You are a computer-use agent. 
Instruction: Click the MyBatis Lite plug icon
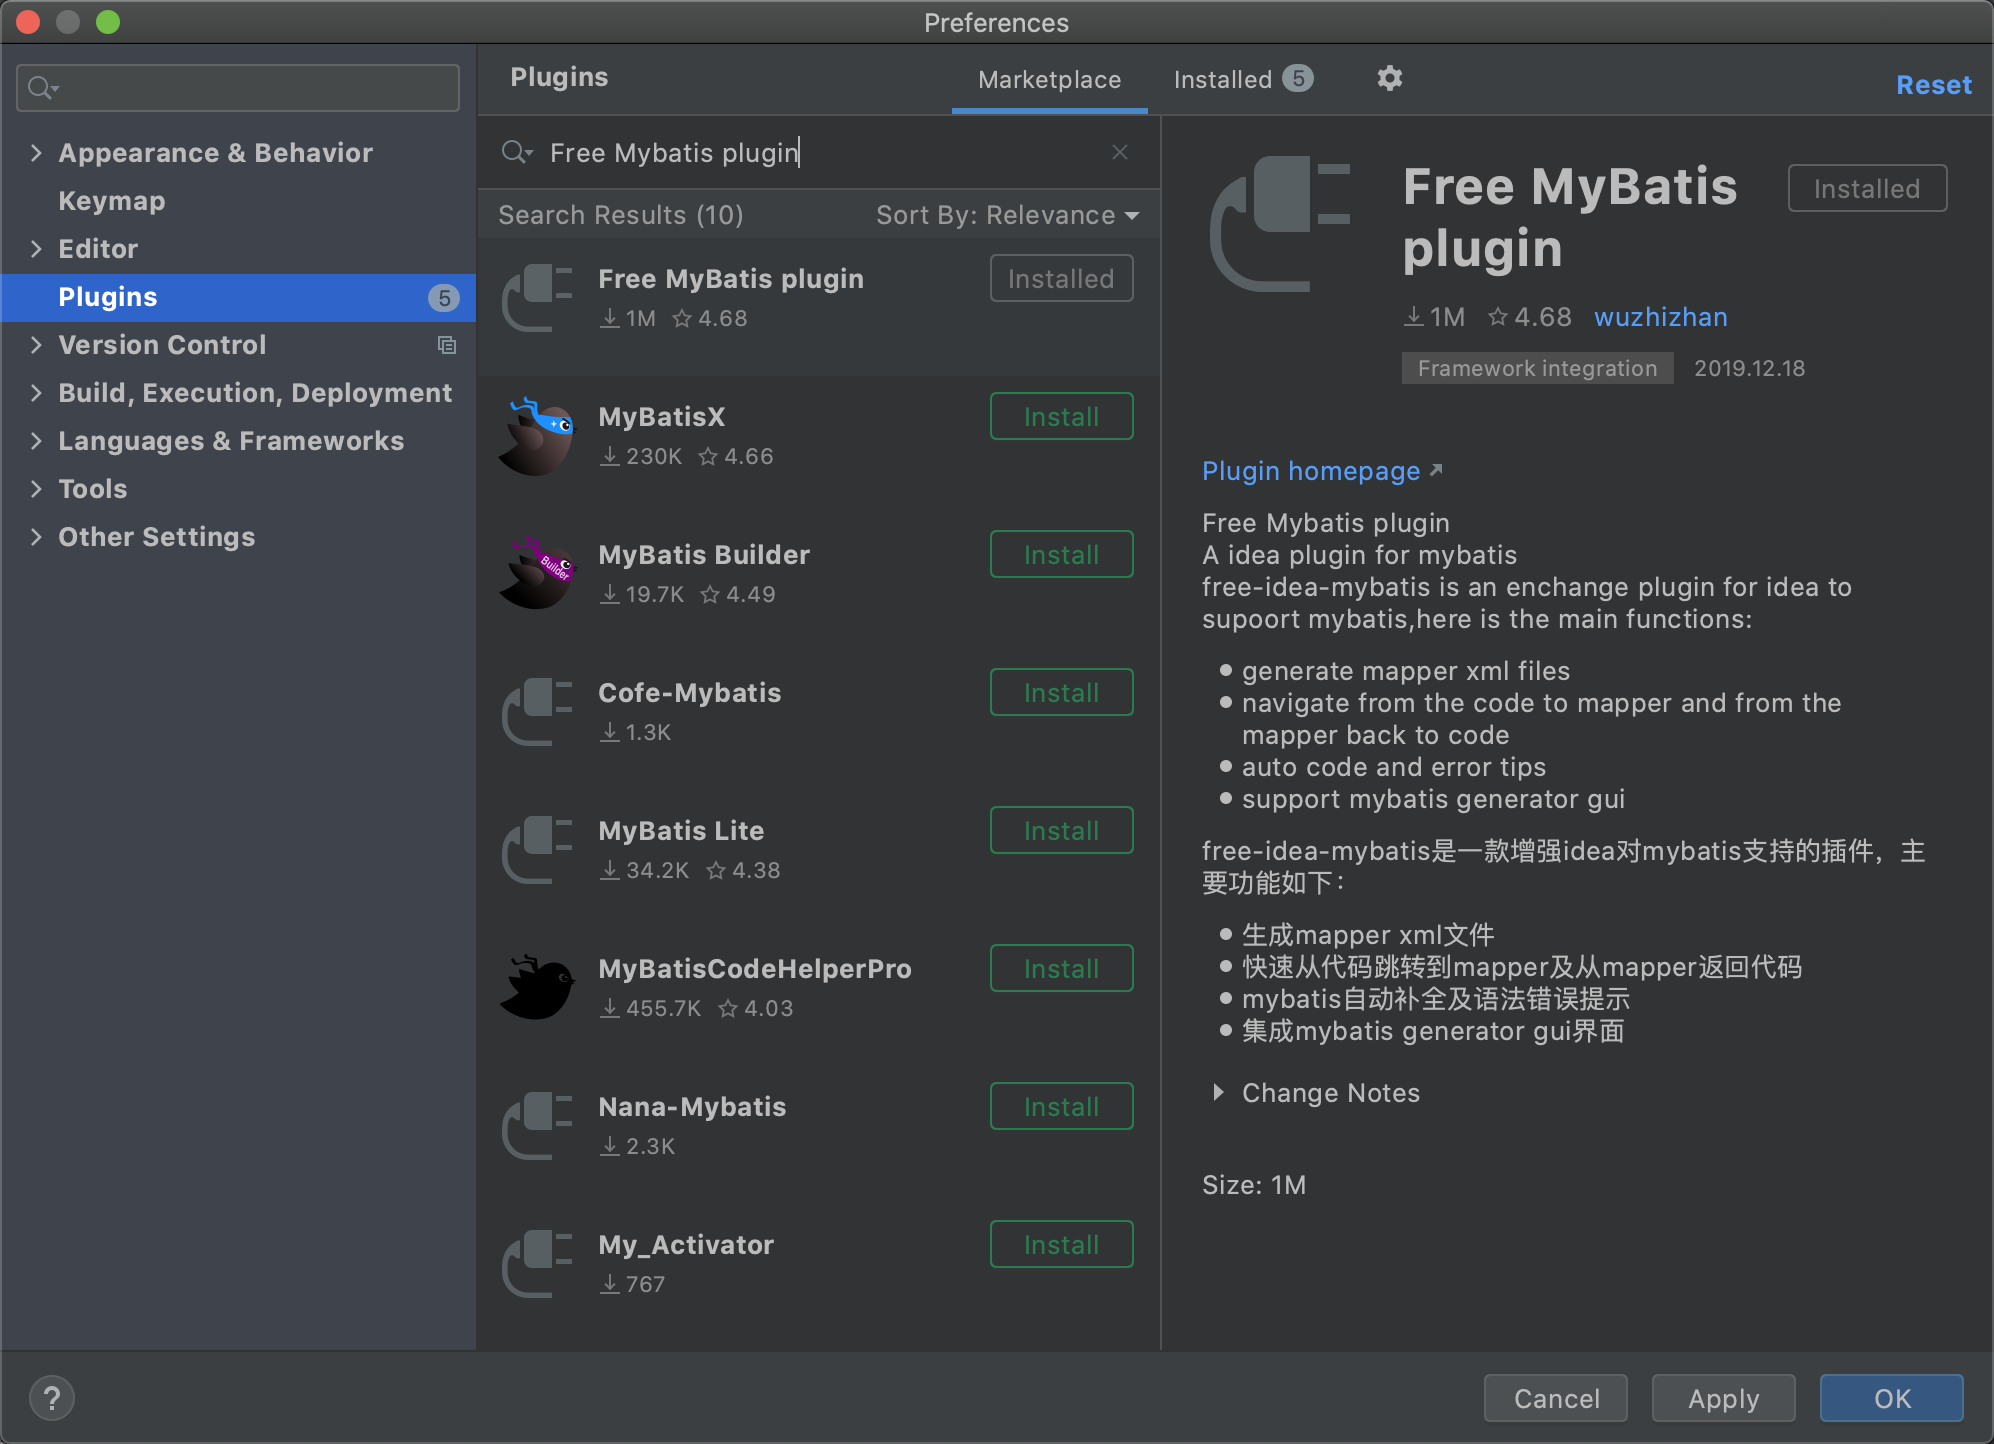537,850
